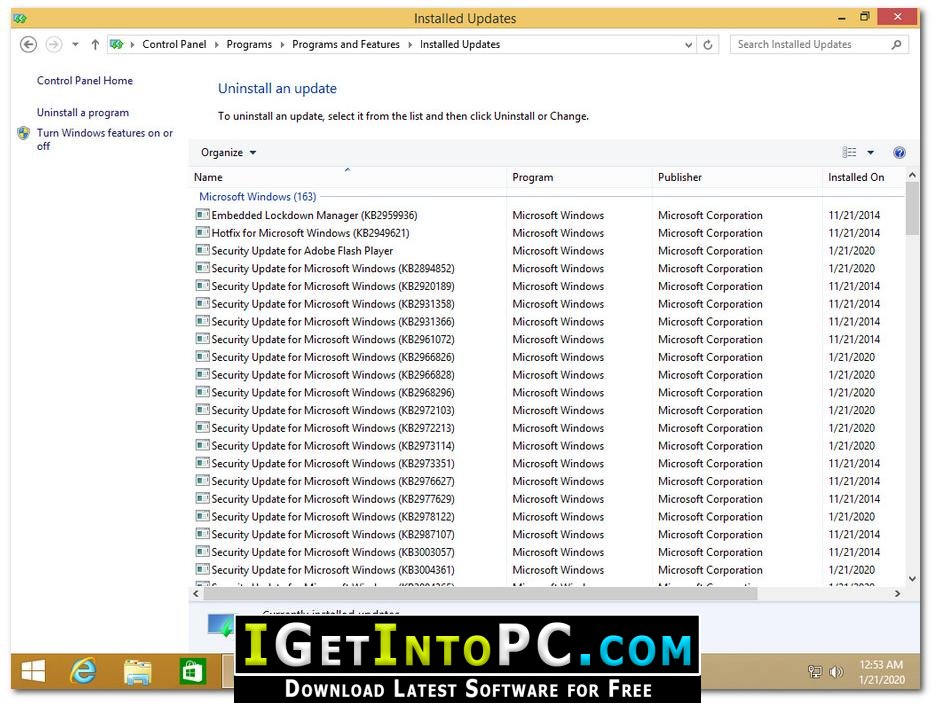Click vertical scrollbar up arrow

[912, 175]
